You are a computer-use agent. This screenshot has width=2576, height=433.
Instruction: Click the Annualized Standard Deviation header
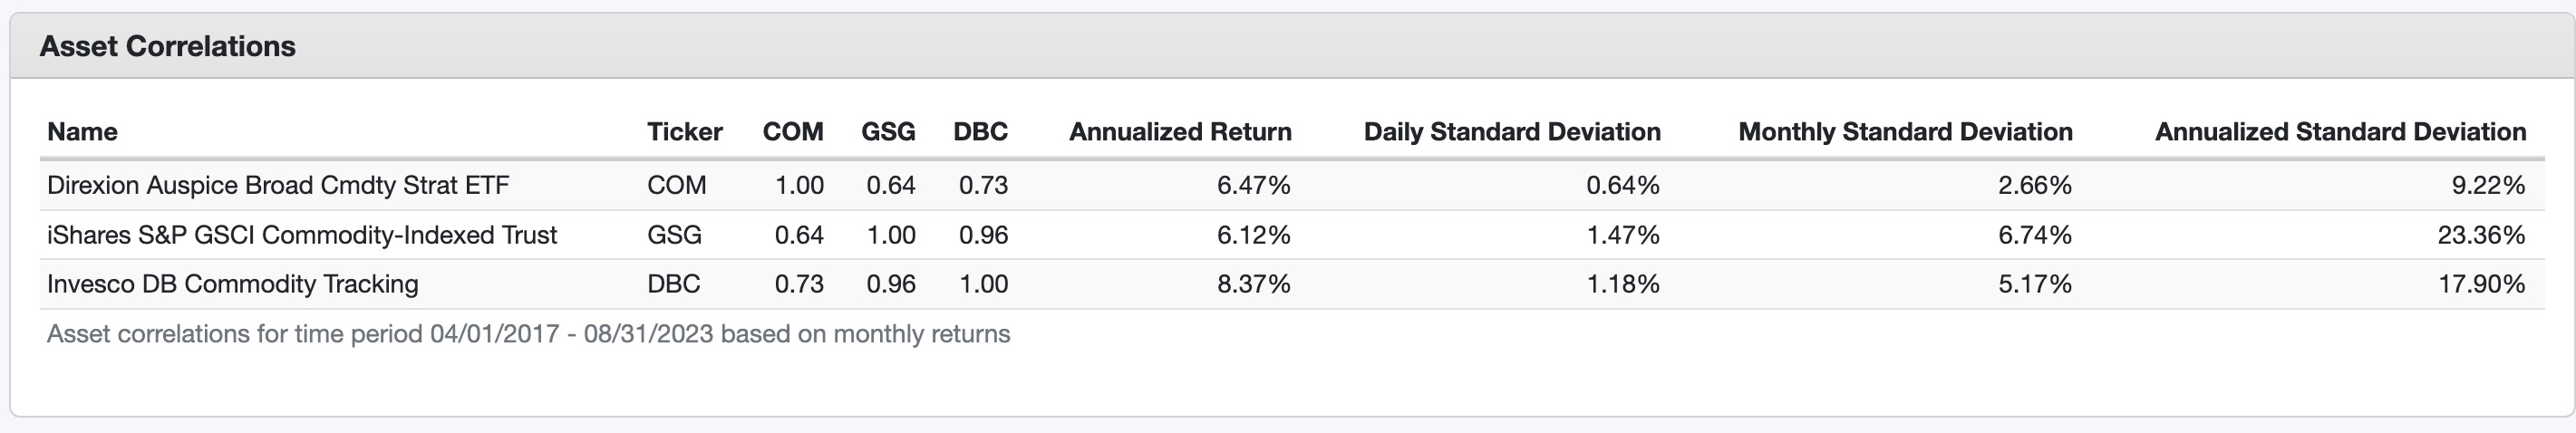click(x=2340, y=132)
